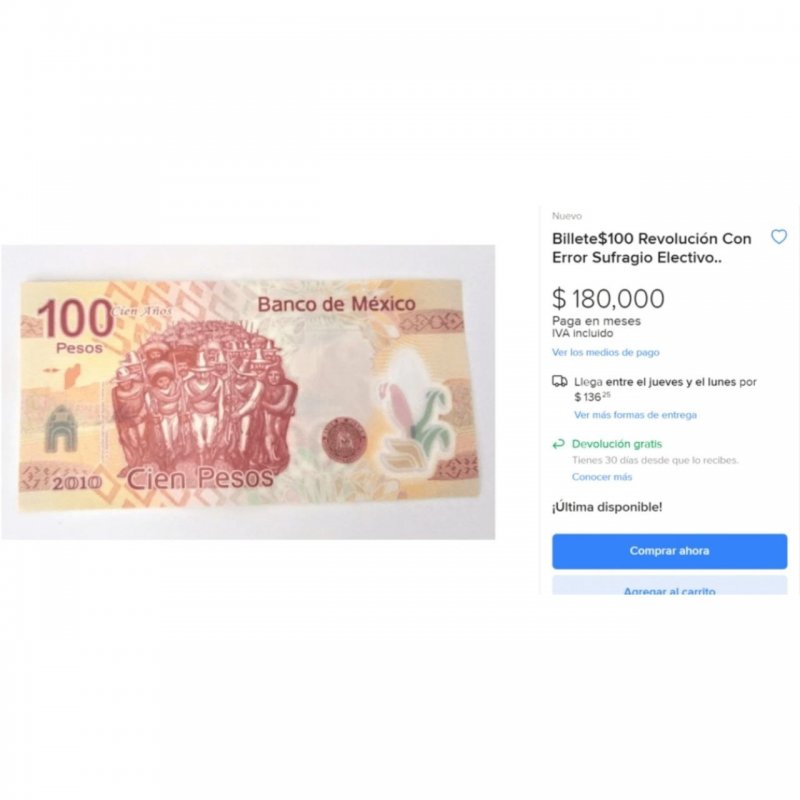This screenshot has height=800, width=800.
Task: Click the Devolución gratis label
Action: 617,444
